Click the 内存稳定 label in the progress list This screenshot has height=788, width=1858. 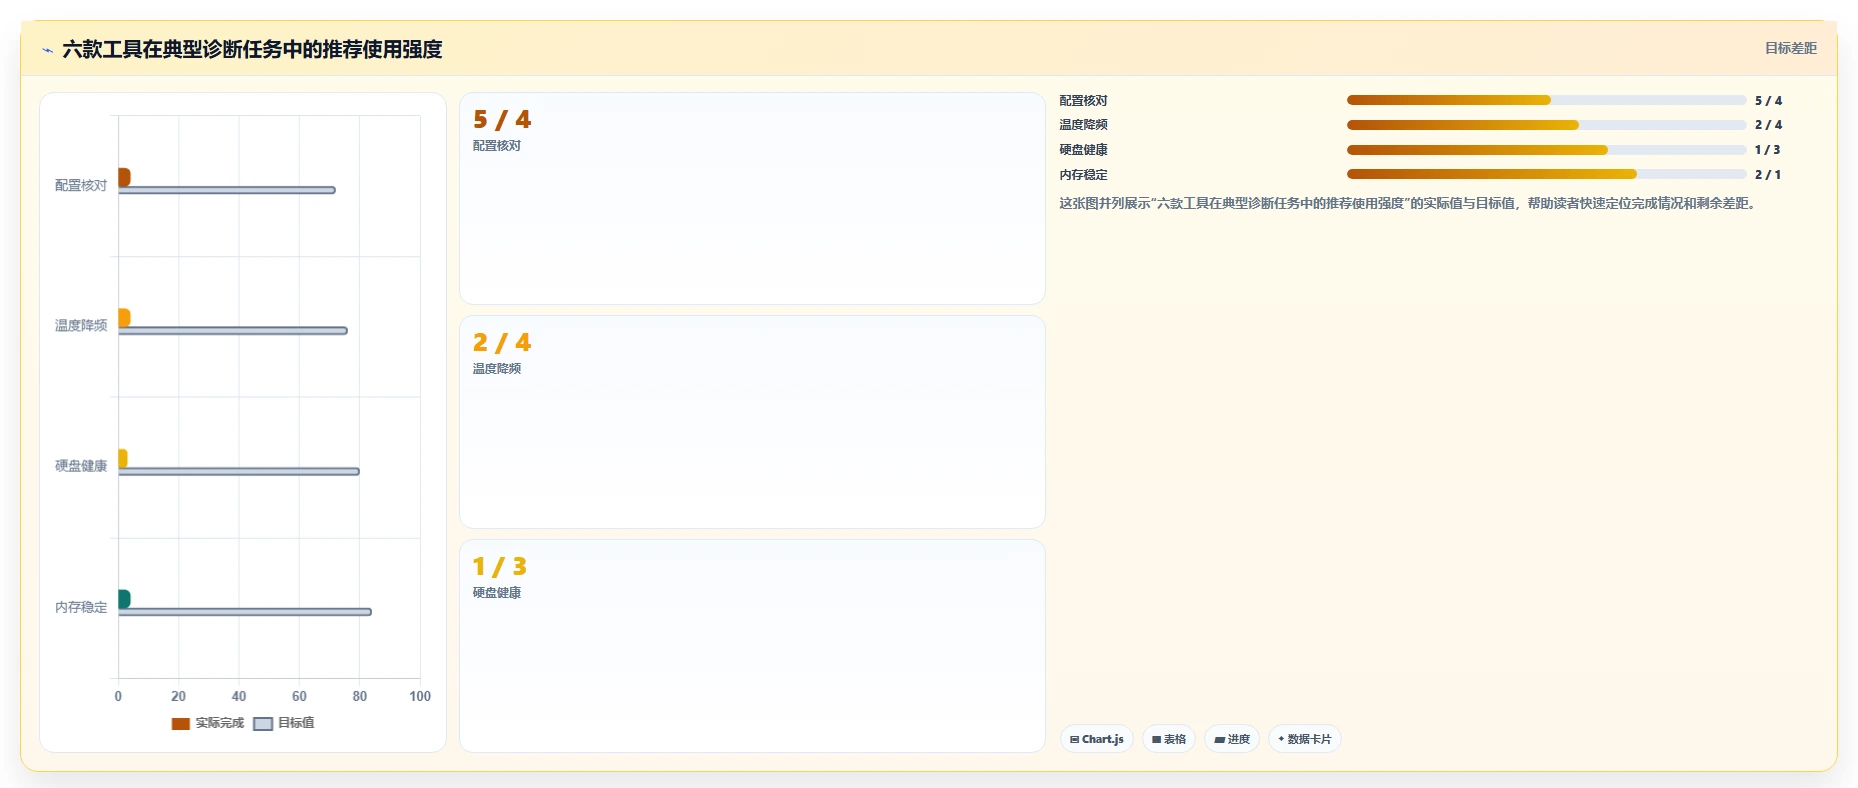pos(1083,174)
